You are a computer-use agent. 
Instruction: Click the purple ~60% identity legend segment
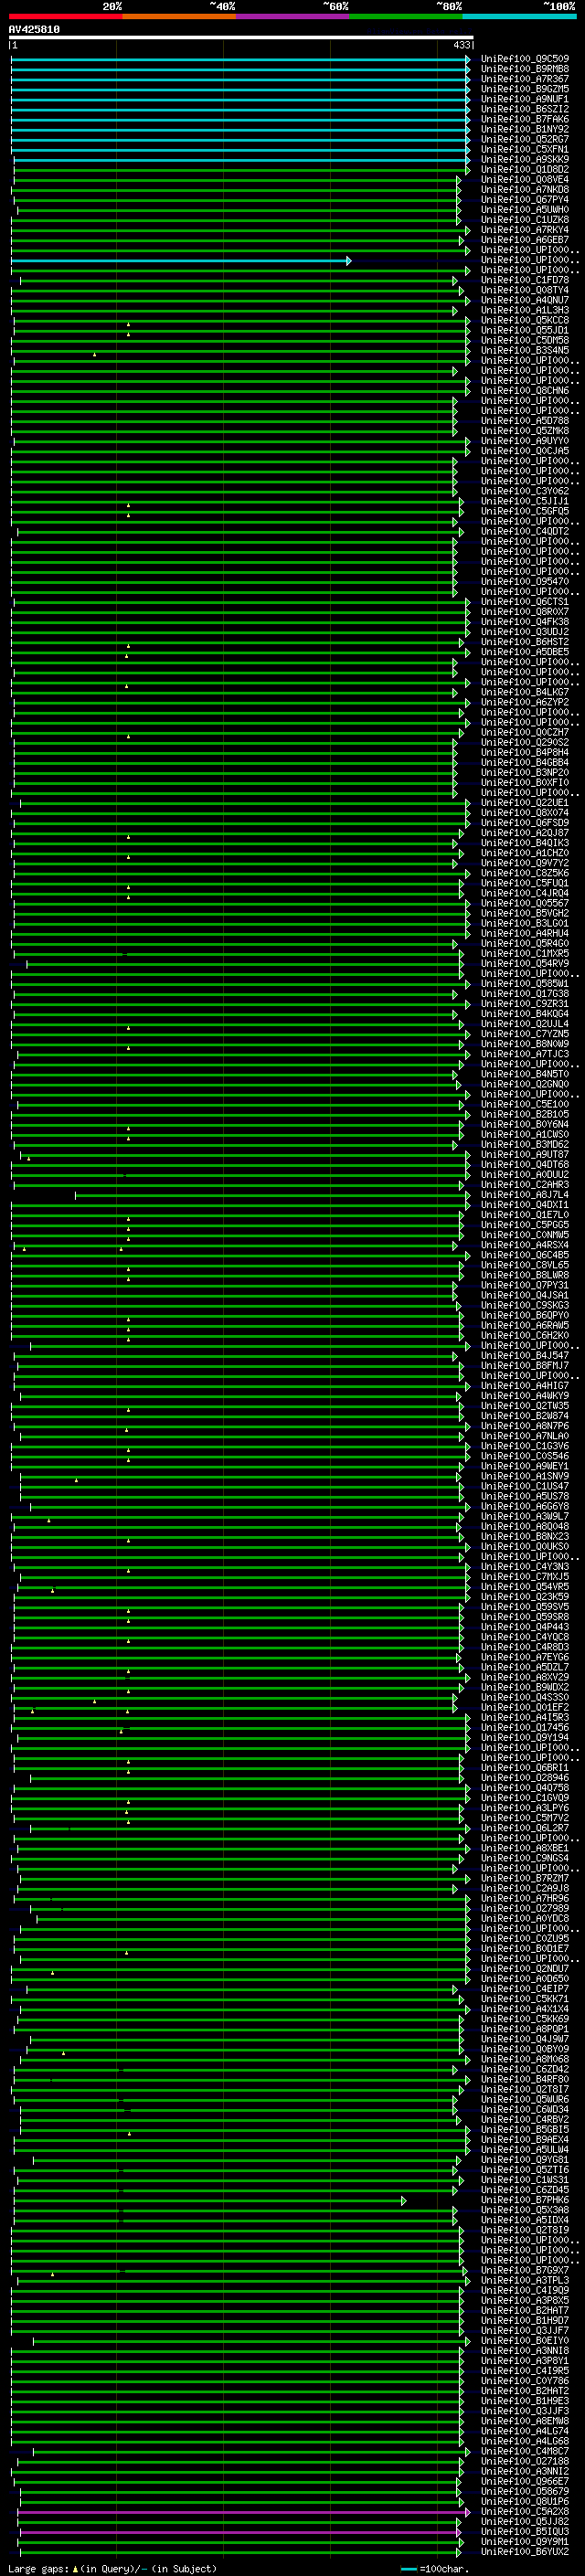[x=292, y=16]
